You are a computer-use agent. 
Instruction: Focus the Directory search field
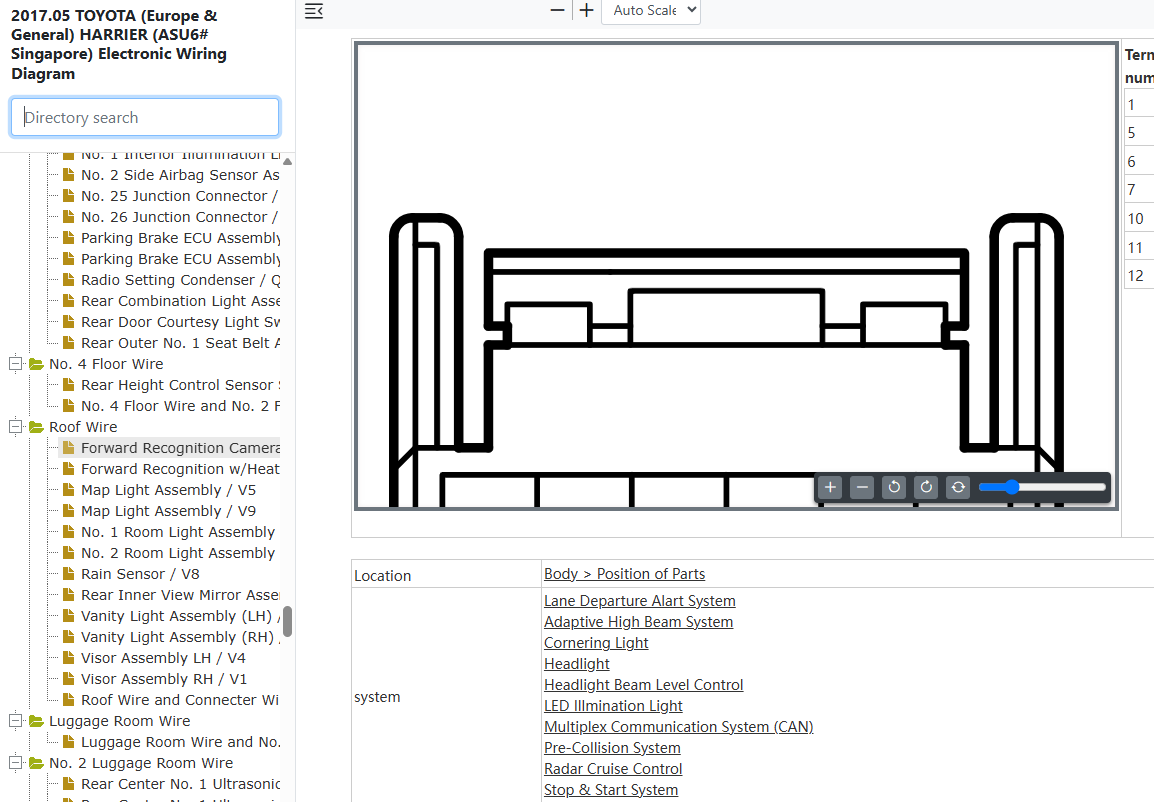(145, 117)
